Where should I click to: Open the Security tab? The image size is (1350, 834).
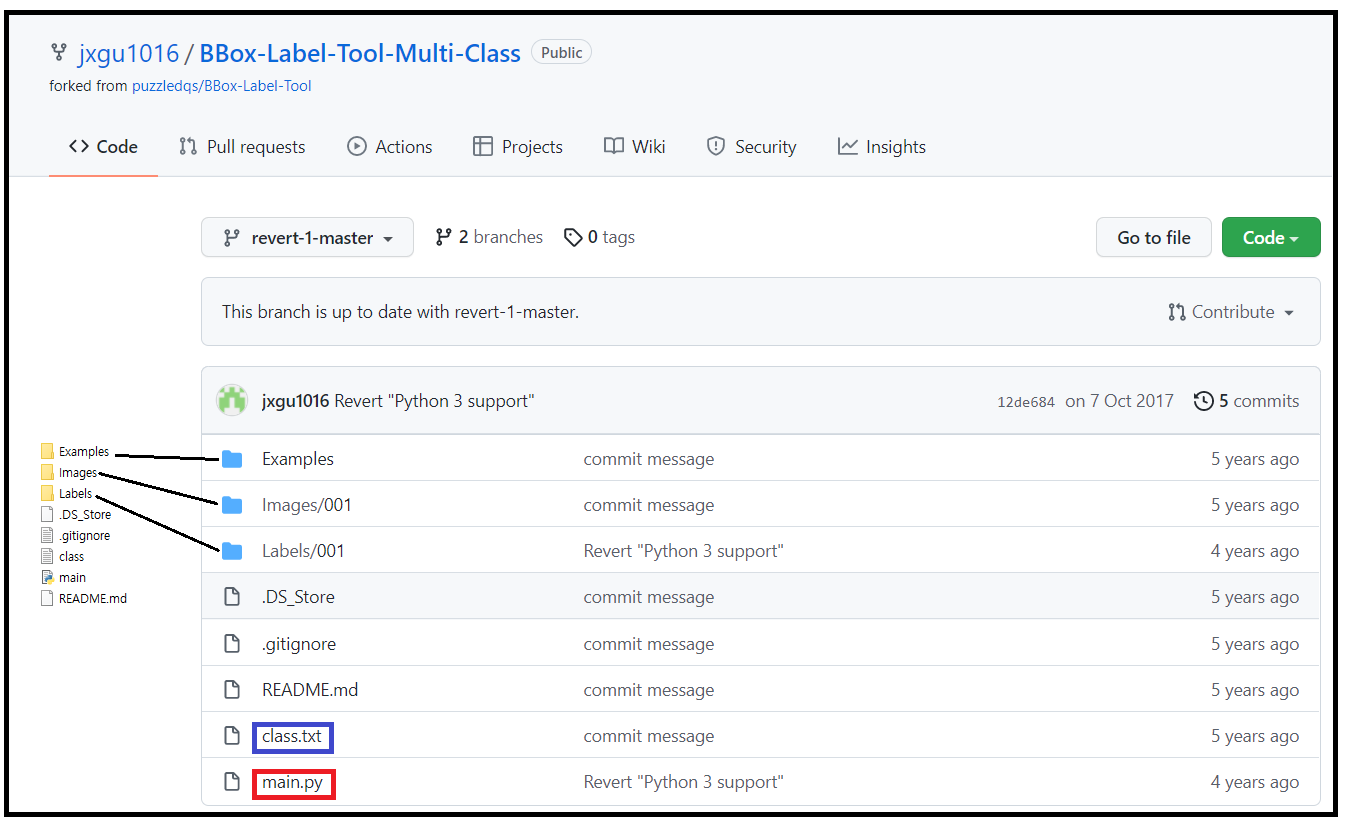coord(751,147)
